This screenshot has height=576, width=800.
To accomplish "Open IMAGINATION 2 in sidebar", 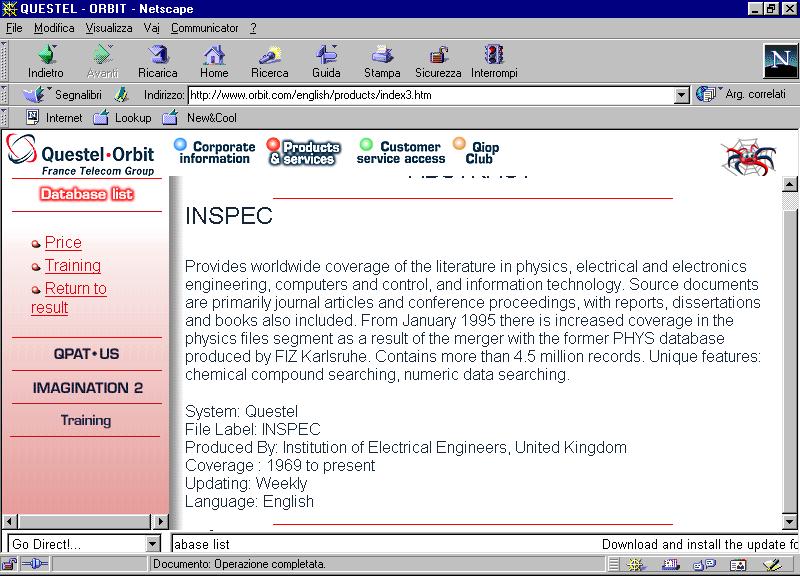I will tap(87, 388).
